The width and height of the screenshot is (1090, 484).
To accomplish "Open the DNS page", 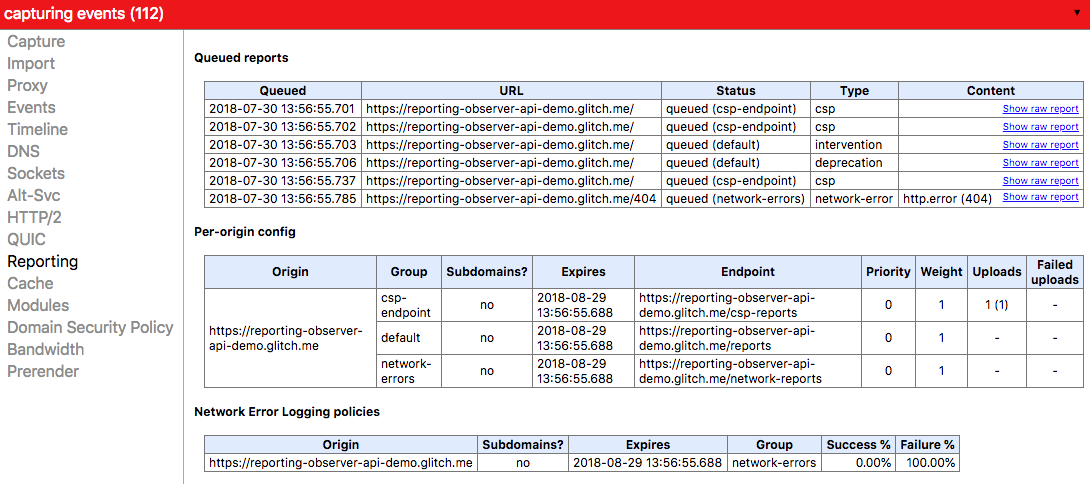I will (x=23, y=152).
